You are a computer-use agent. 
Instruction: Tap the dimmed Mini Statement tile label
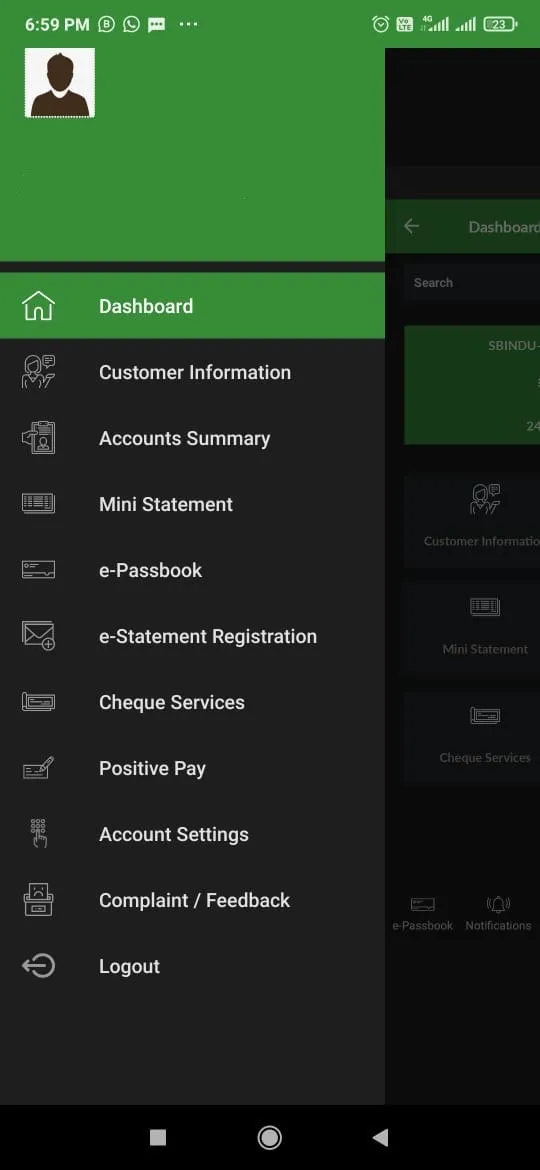tap(485, 649)
